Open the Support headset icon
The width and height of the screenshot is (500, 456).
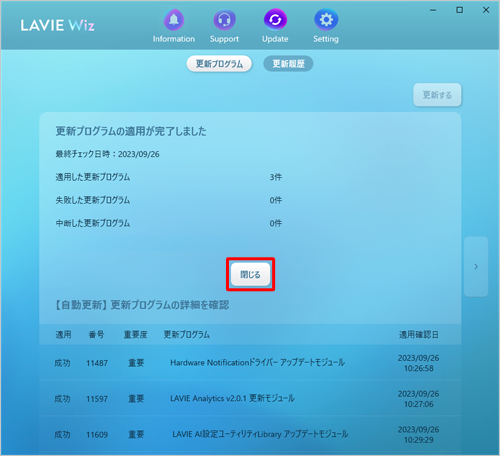(224, 20)
